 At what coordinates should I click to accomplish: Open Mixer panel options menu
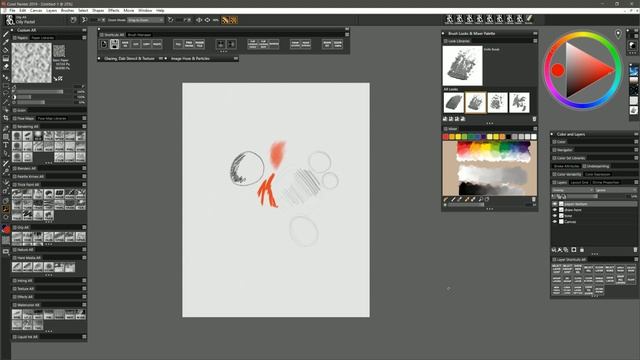click(x=535, y=129)
